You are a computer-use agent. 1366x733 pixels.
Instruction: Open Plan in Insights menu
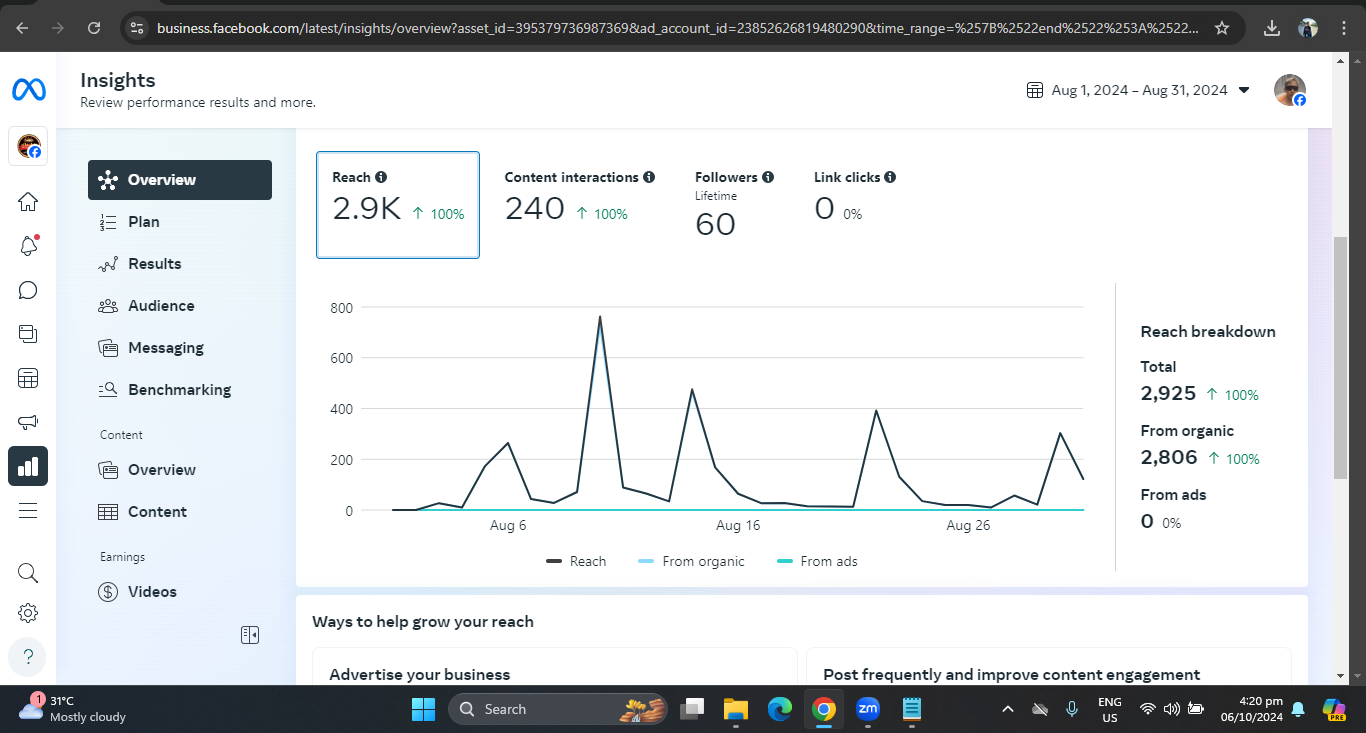(180, 222)
